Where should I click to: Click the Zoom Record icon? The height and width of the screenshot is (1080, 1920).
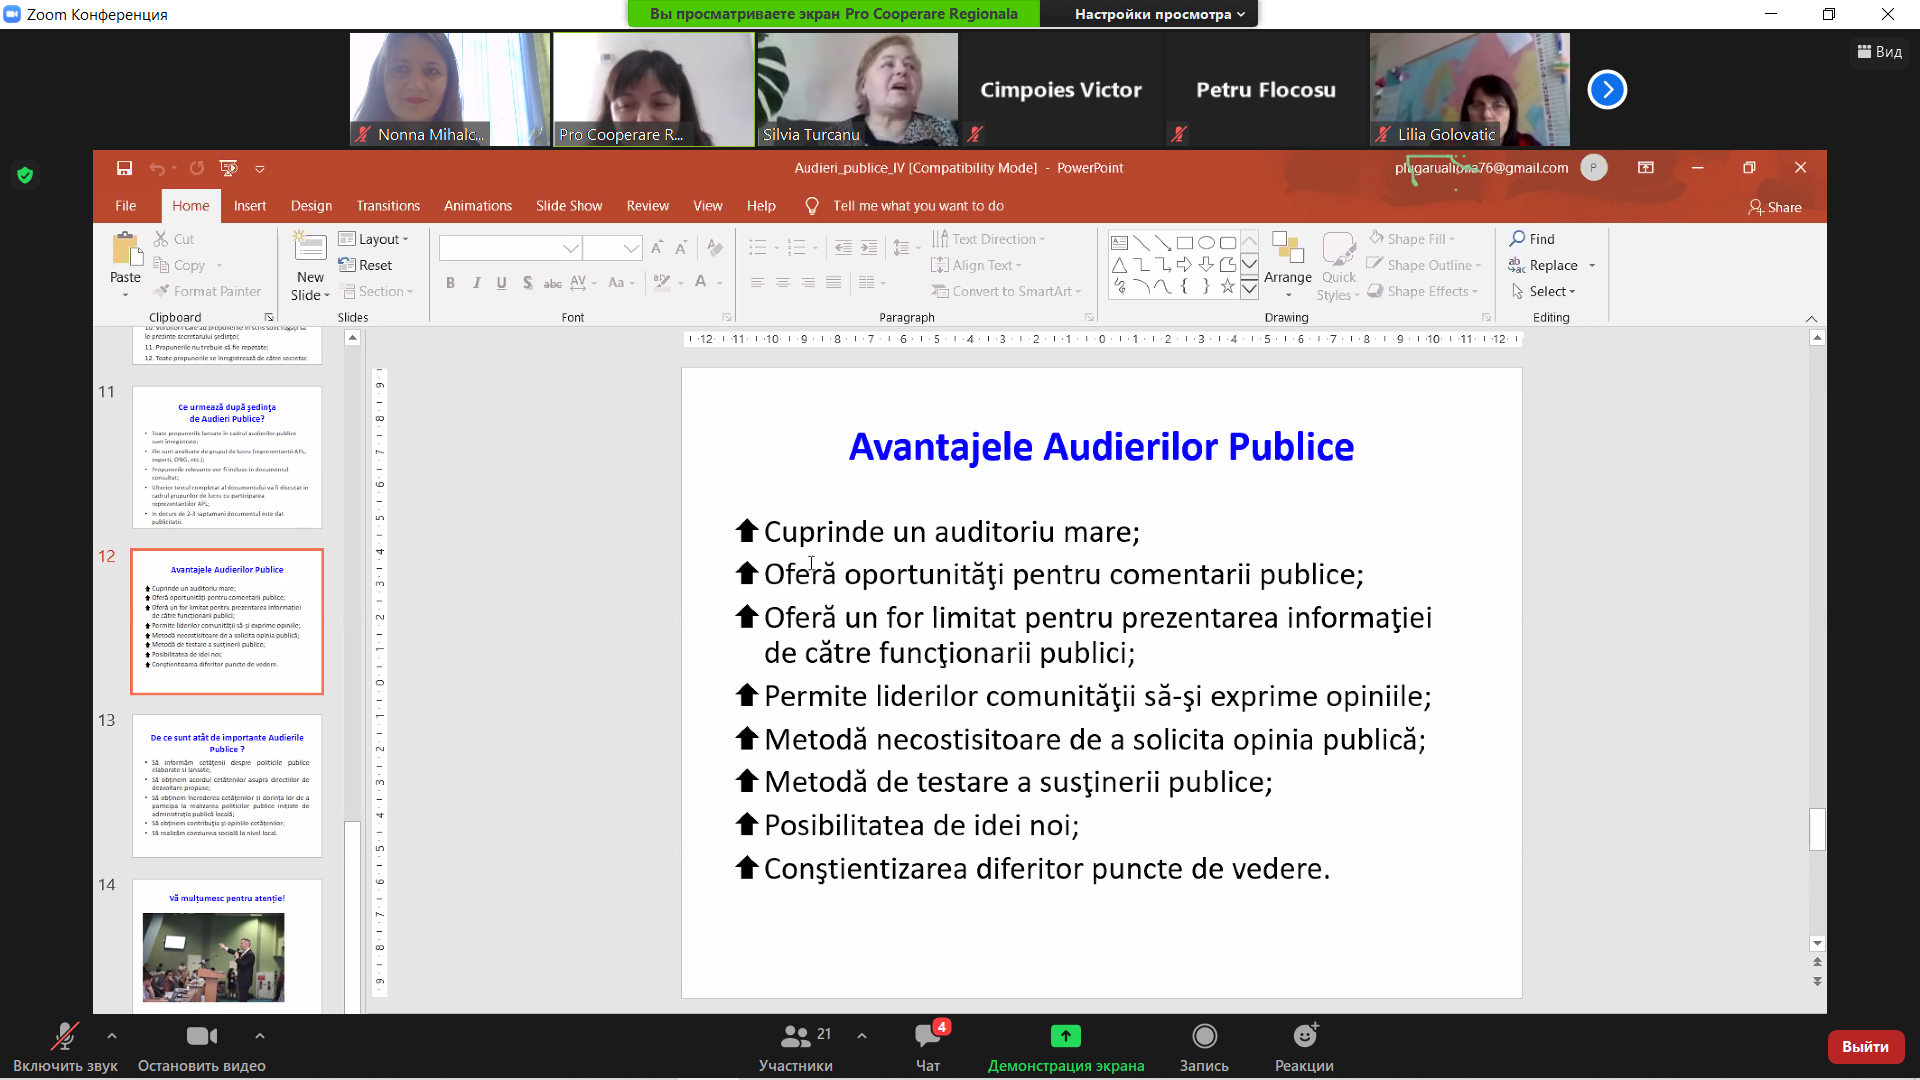pos(1204,1036)
